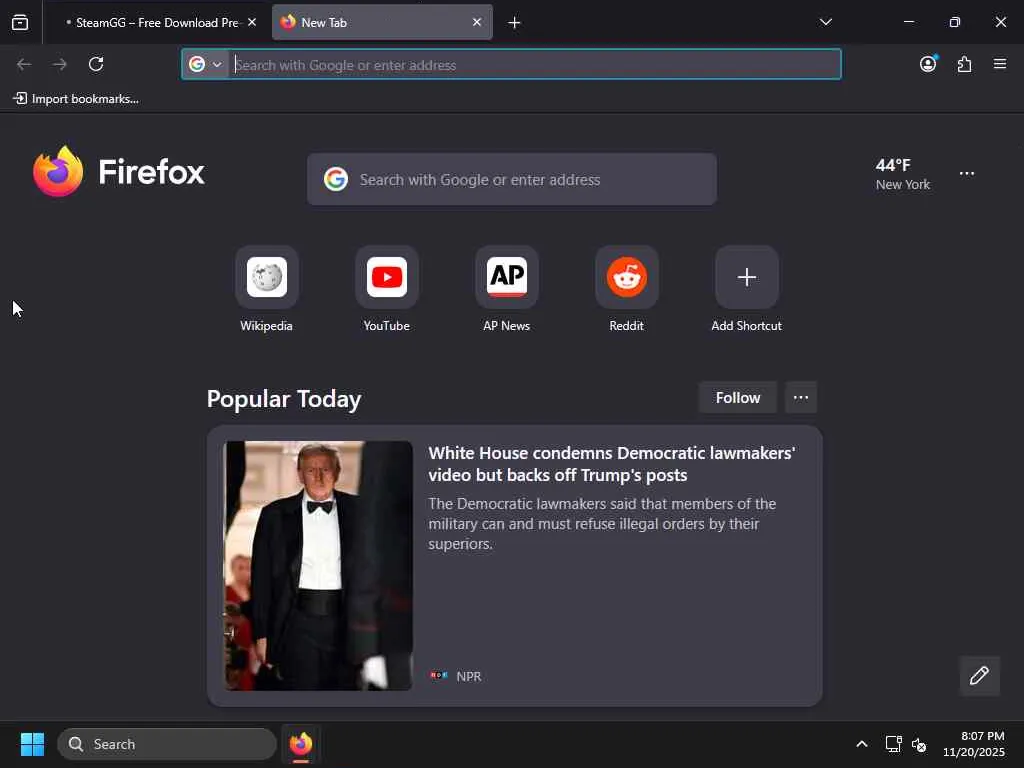Close the SteamGG tab
The image size is (1024, 768).
tap(252, 22)
